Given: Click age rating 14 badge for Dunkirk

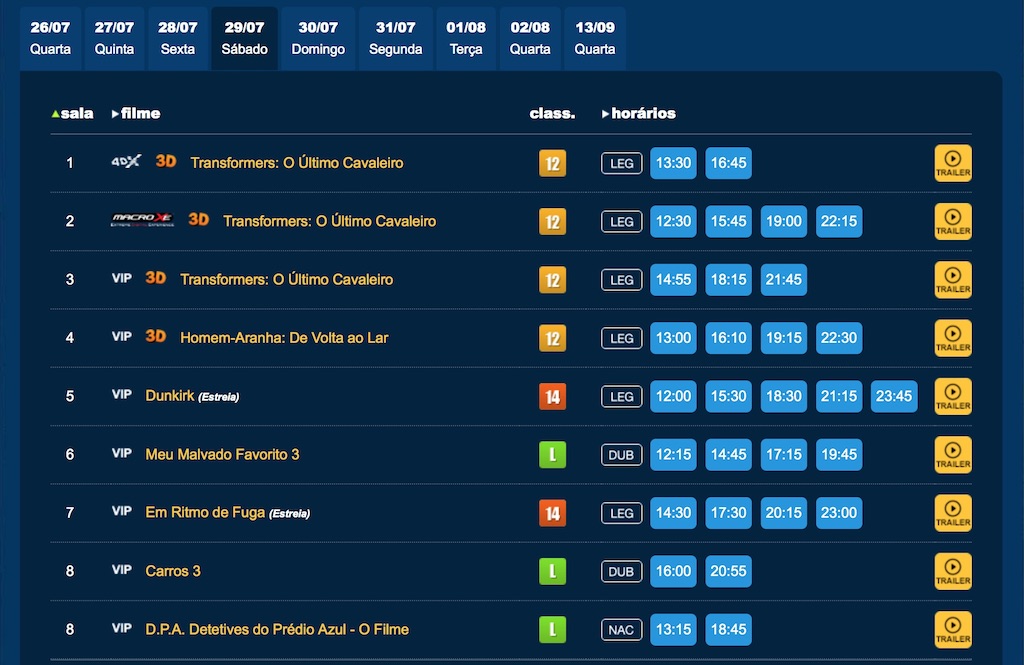Looking at the screenshot, I should [x=552, y=396].
